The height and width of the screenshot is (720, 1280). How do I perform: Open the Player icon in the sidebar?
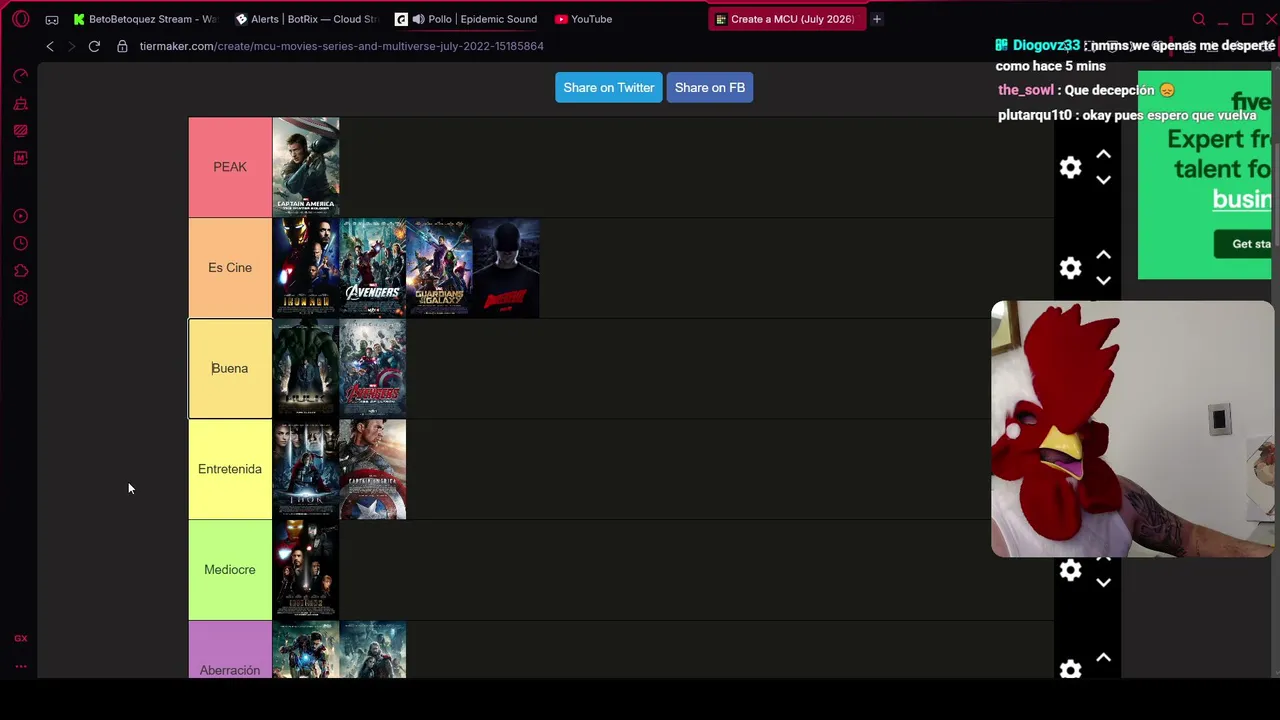pyautogui.click(x=20, y=216)
